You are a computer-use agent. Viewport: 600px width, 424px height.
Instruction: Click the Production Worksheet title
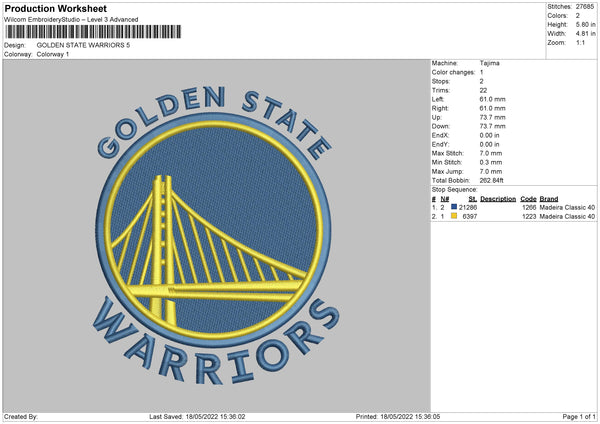55,8
